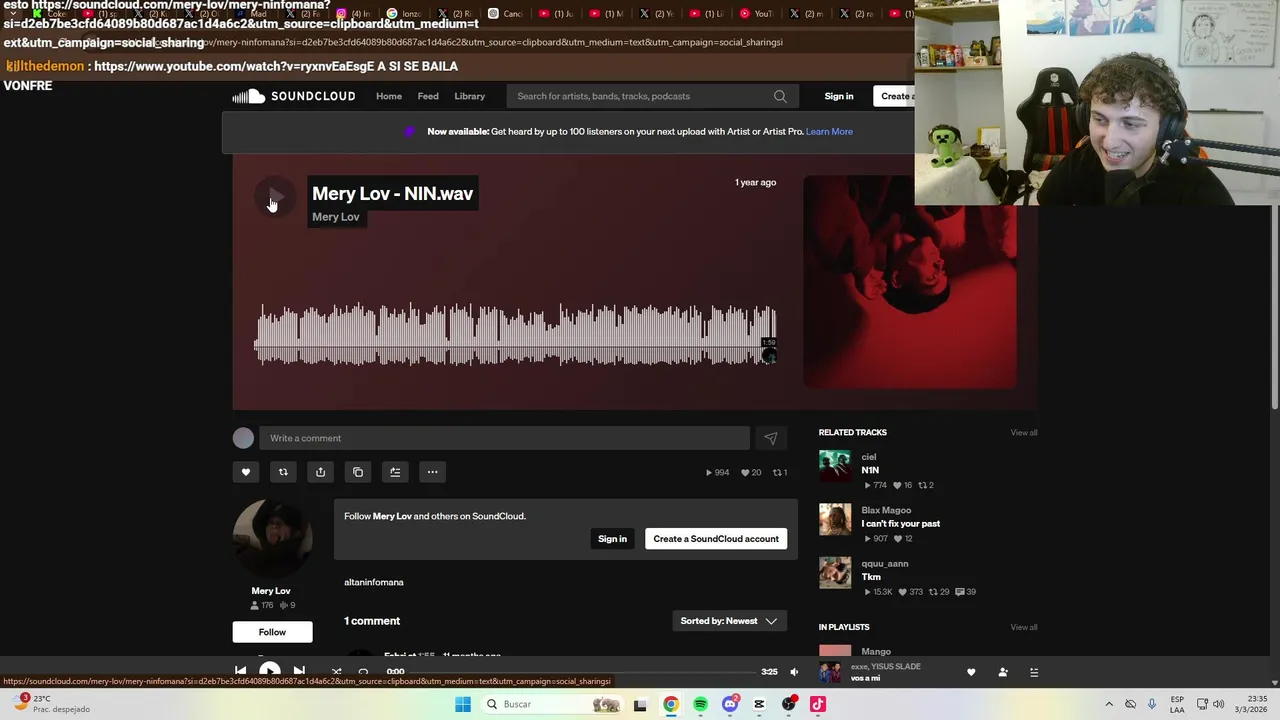Click the Tkm track thumbnail
The image size is (1280, 720).
835,572
